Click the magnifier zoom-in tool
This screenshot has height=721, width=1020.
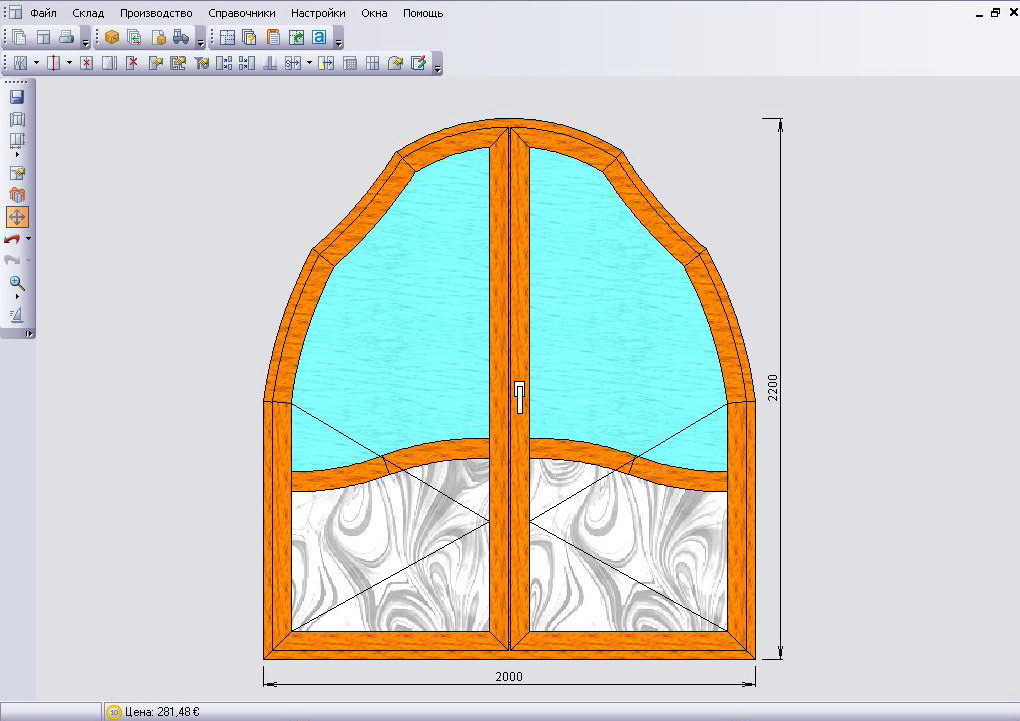pos(17,282)
